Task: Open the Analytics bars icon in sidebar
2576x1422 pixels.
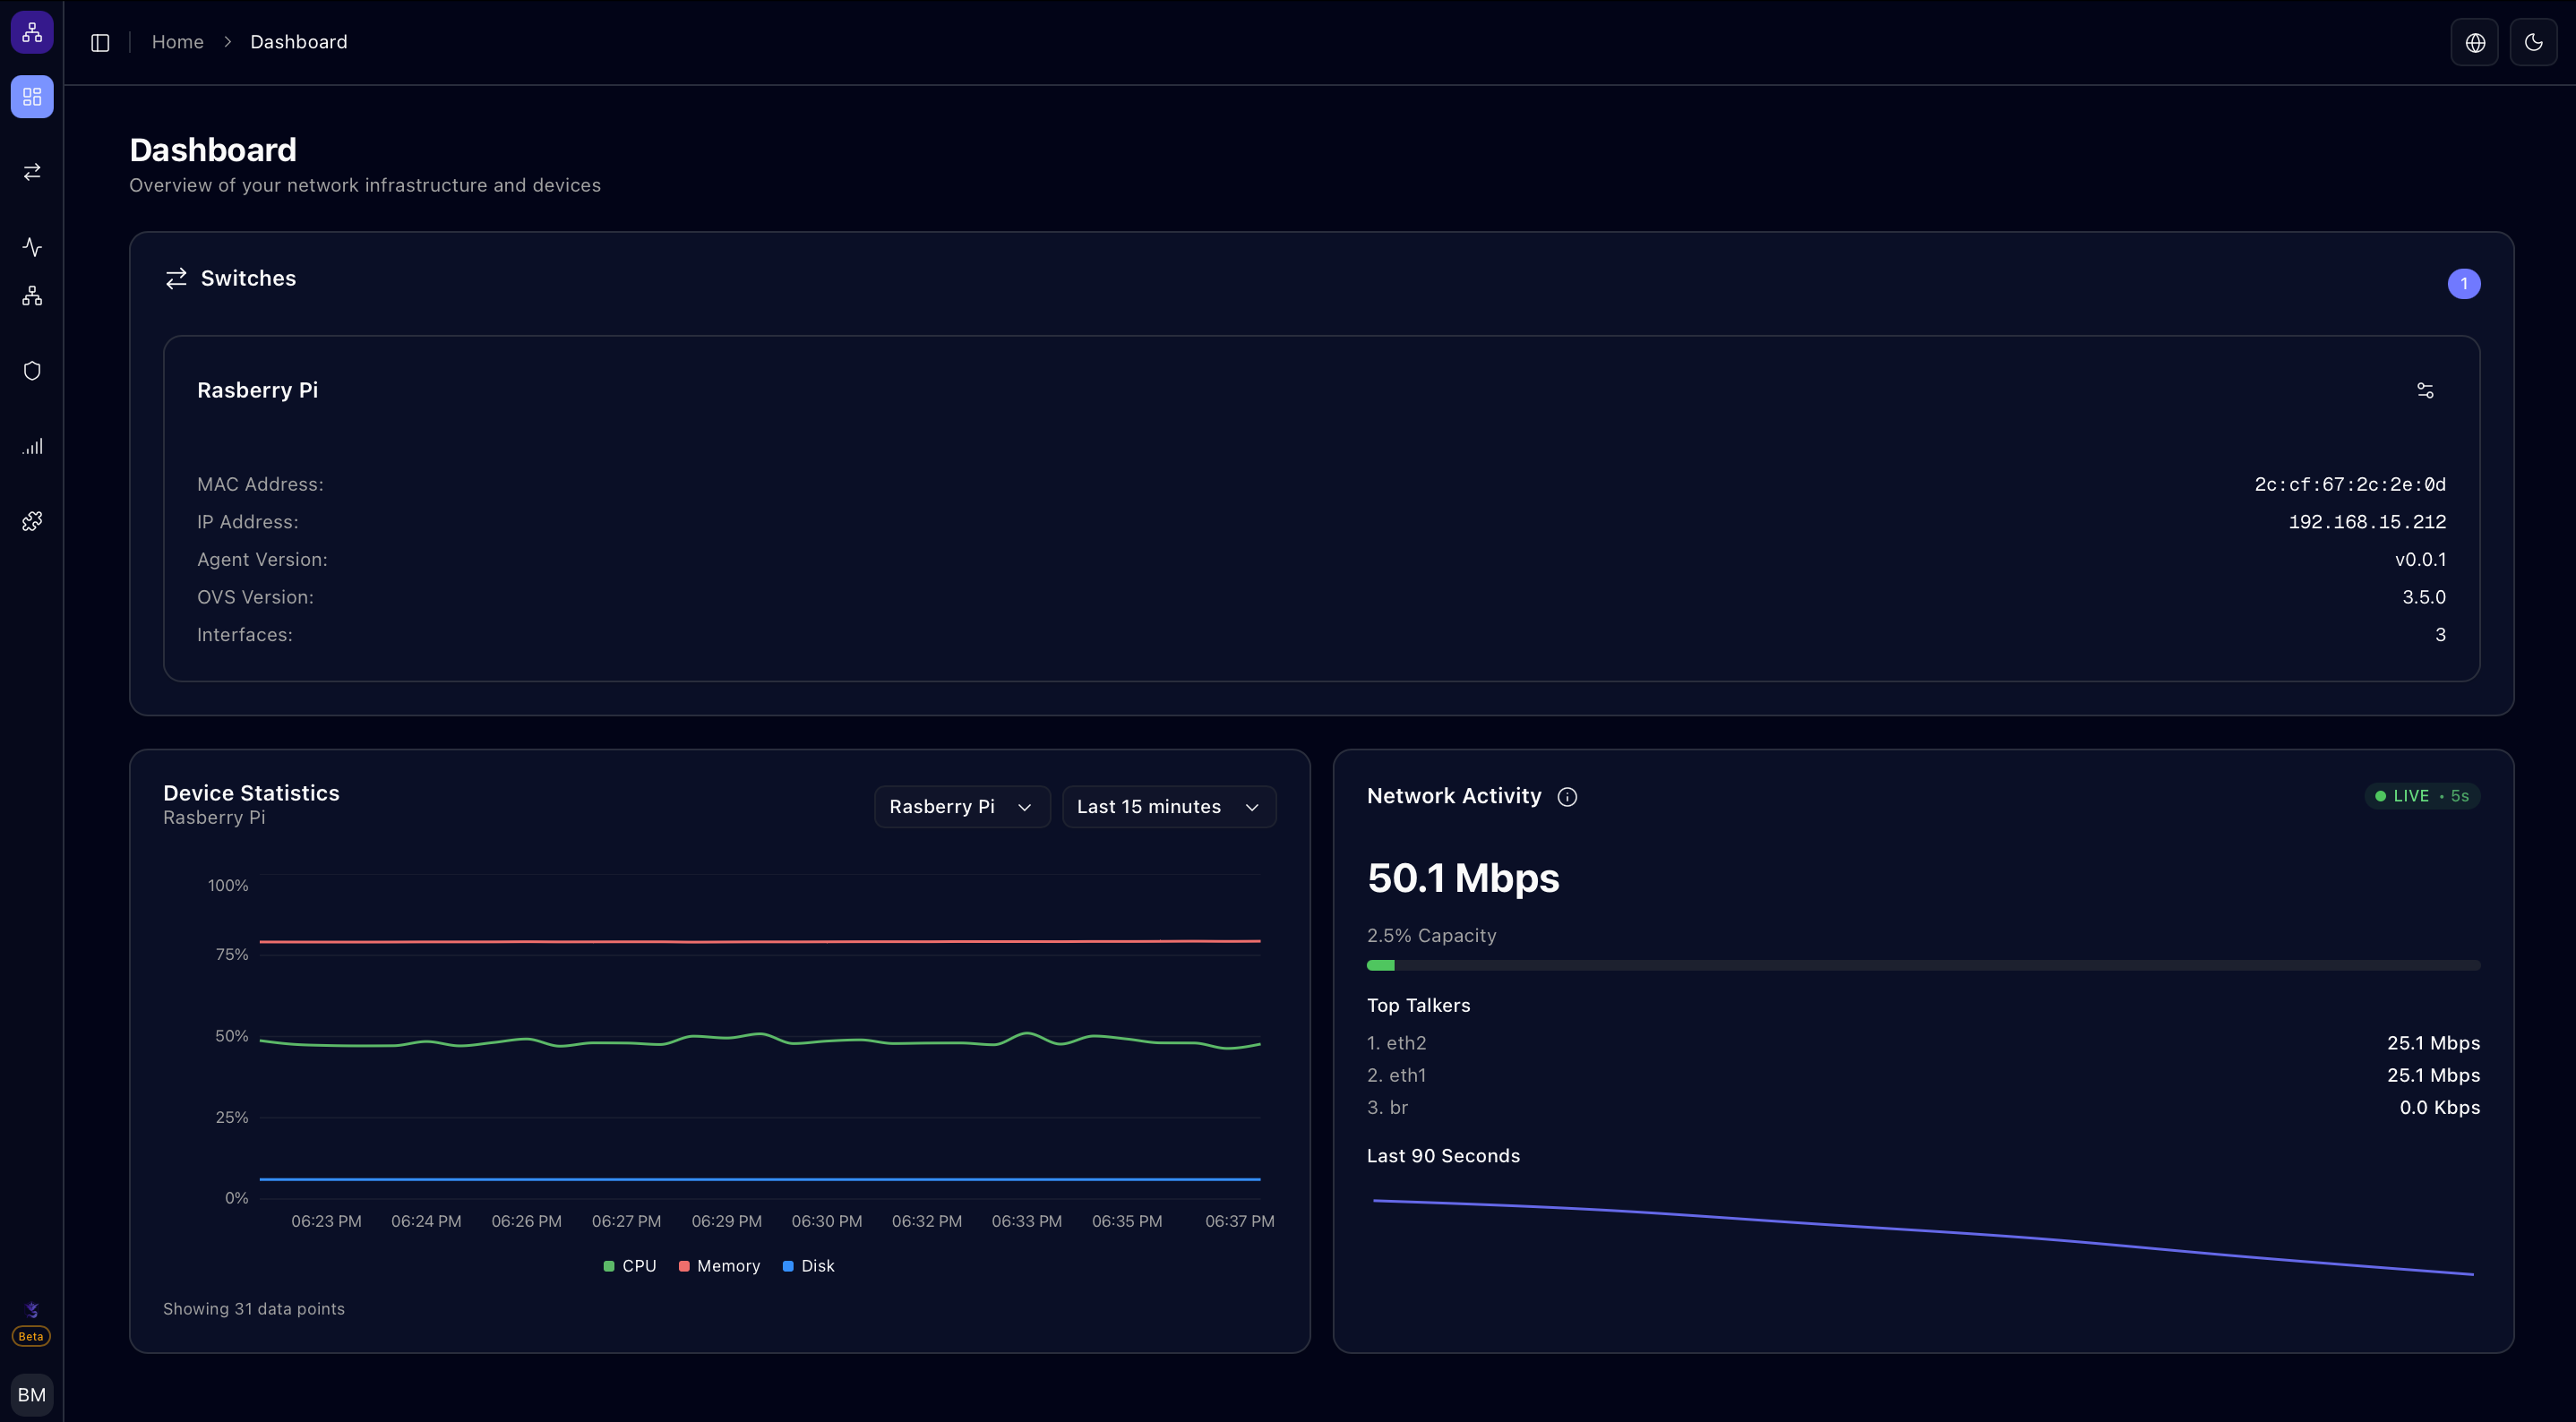Action: (x=31, y=446)
